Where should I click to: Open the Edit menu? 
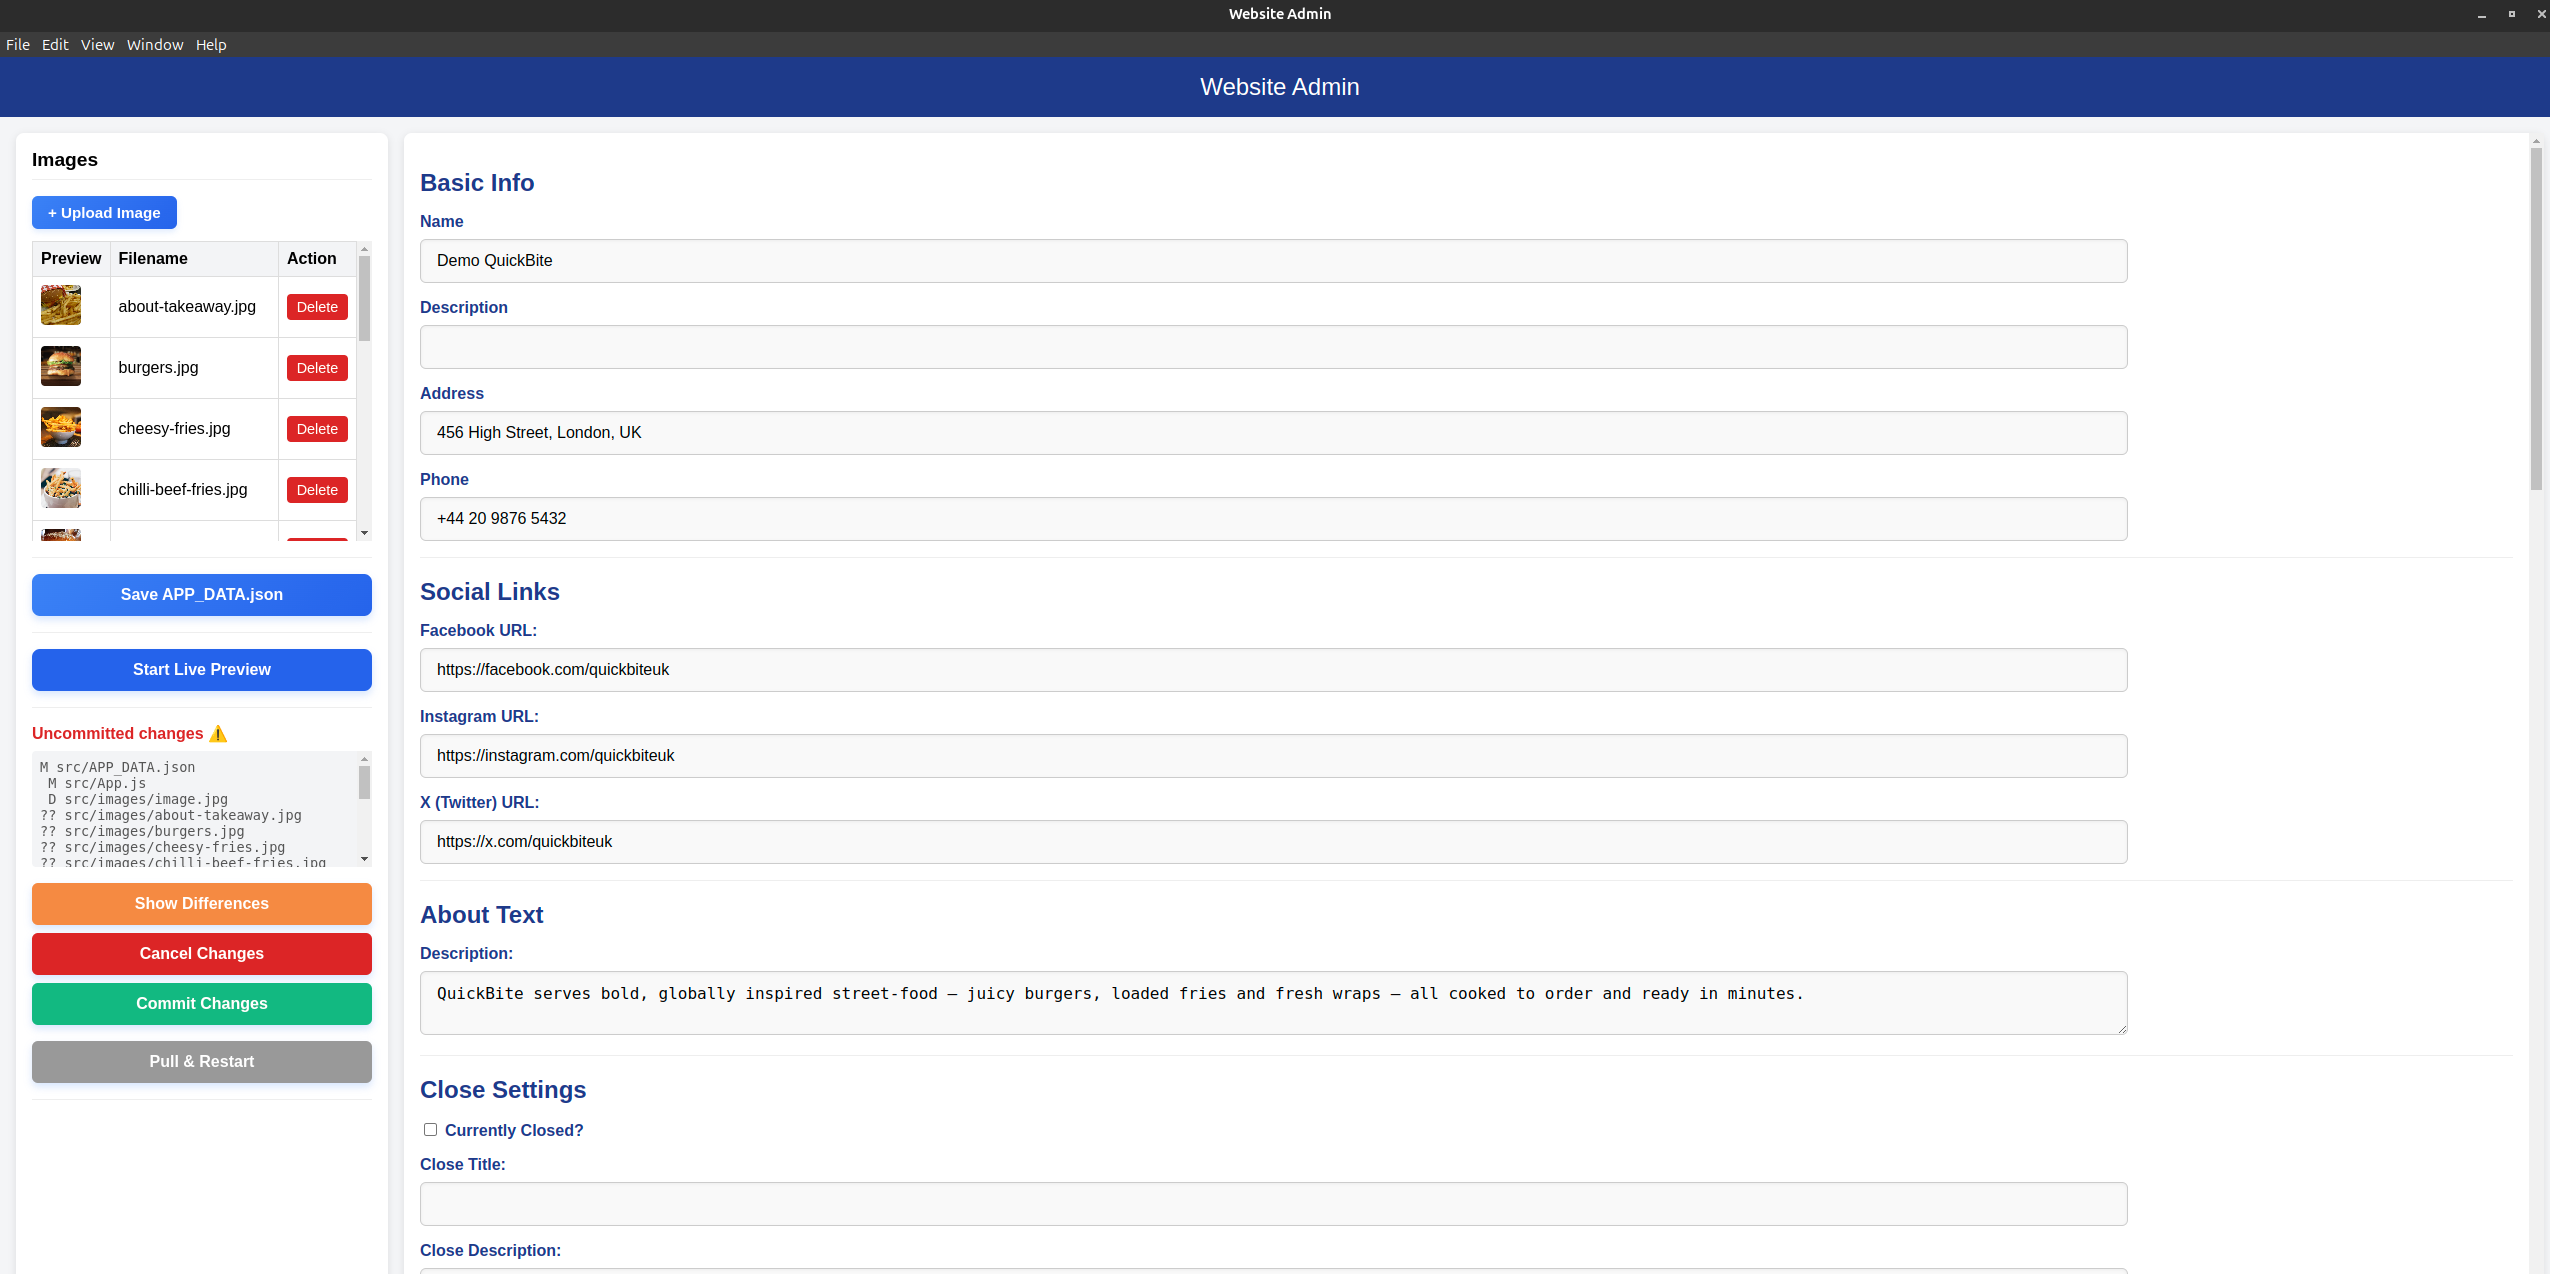54,44
